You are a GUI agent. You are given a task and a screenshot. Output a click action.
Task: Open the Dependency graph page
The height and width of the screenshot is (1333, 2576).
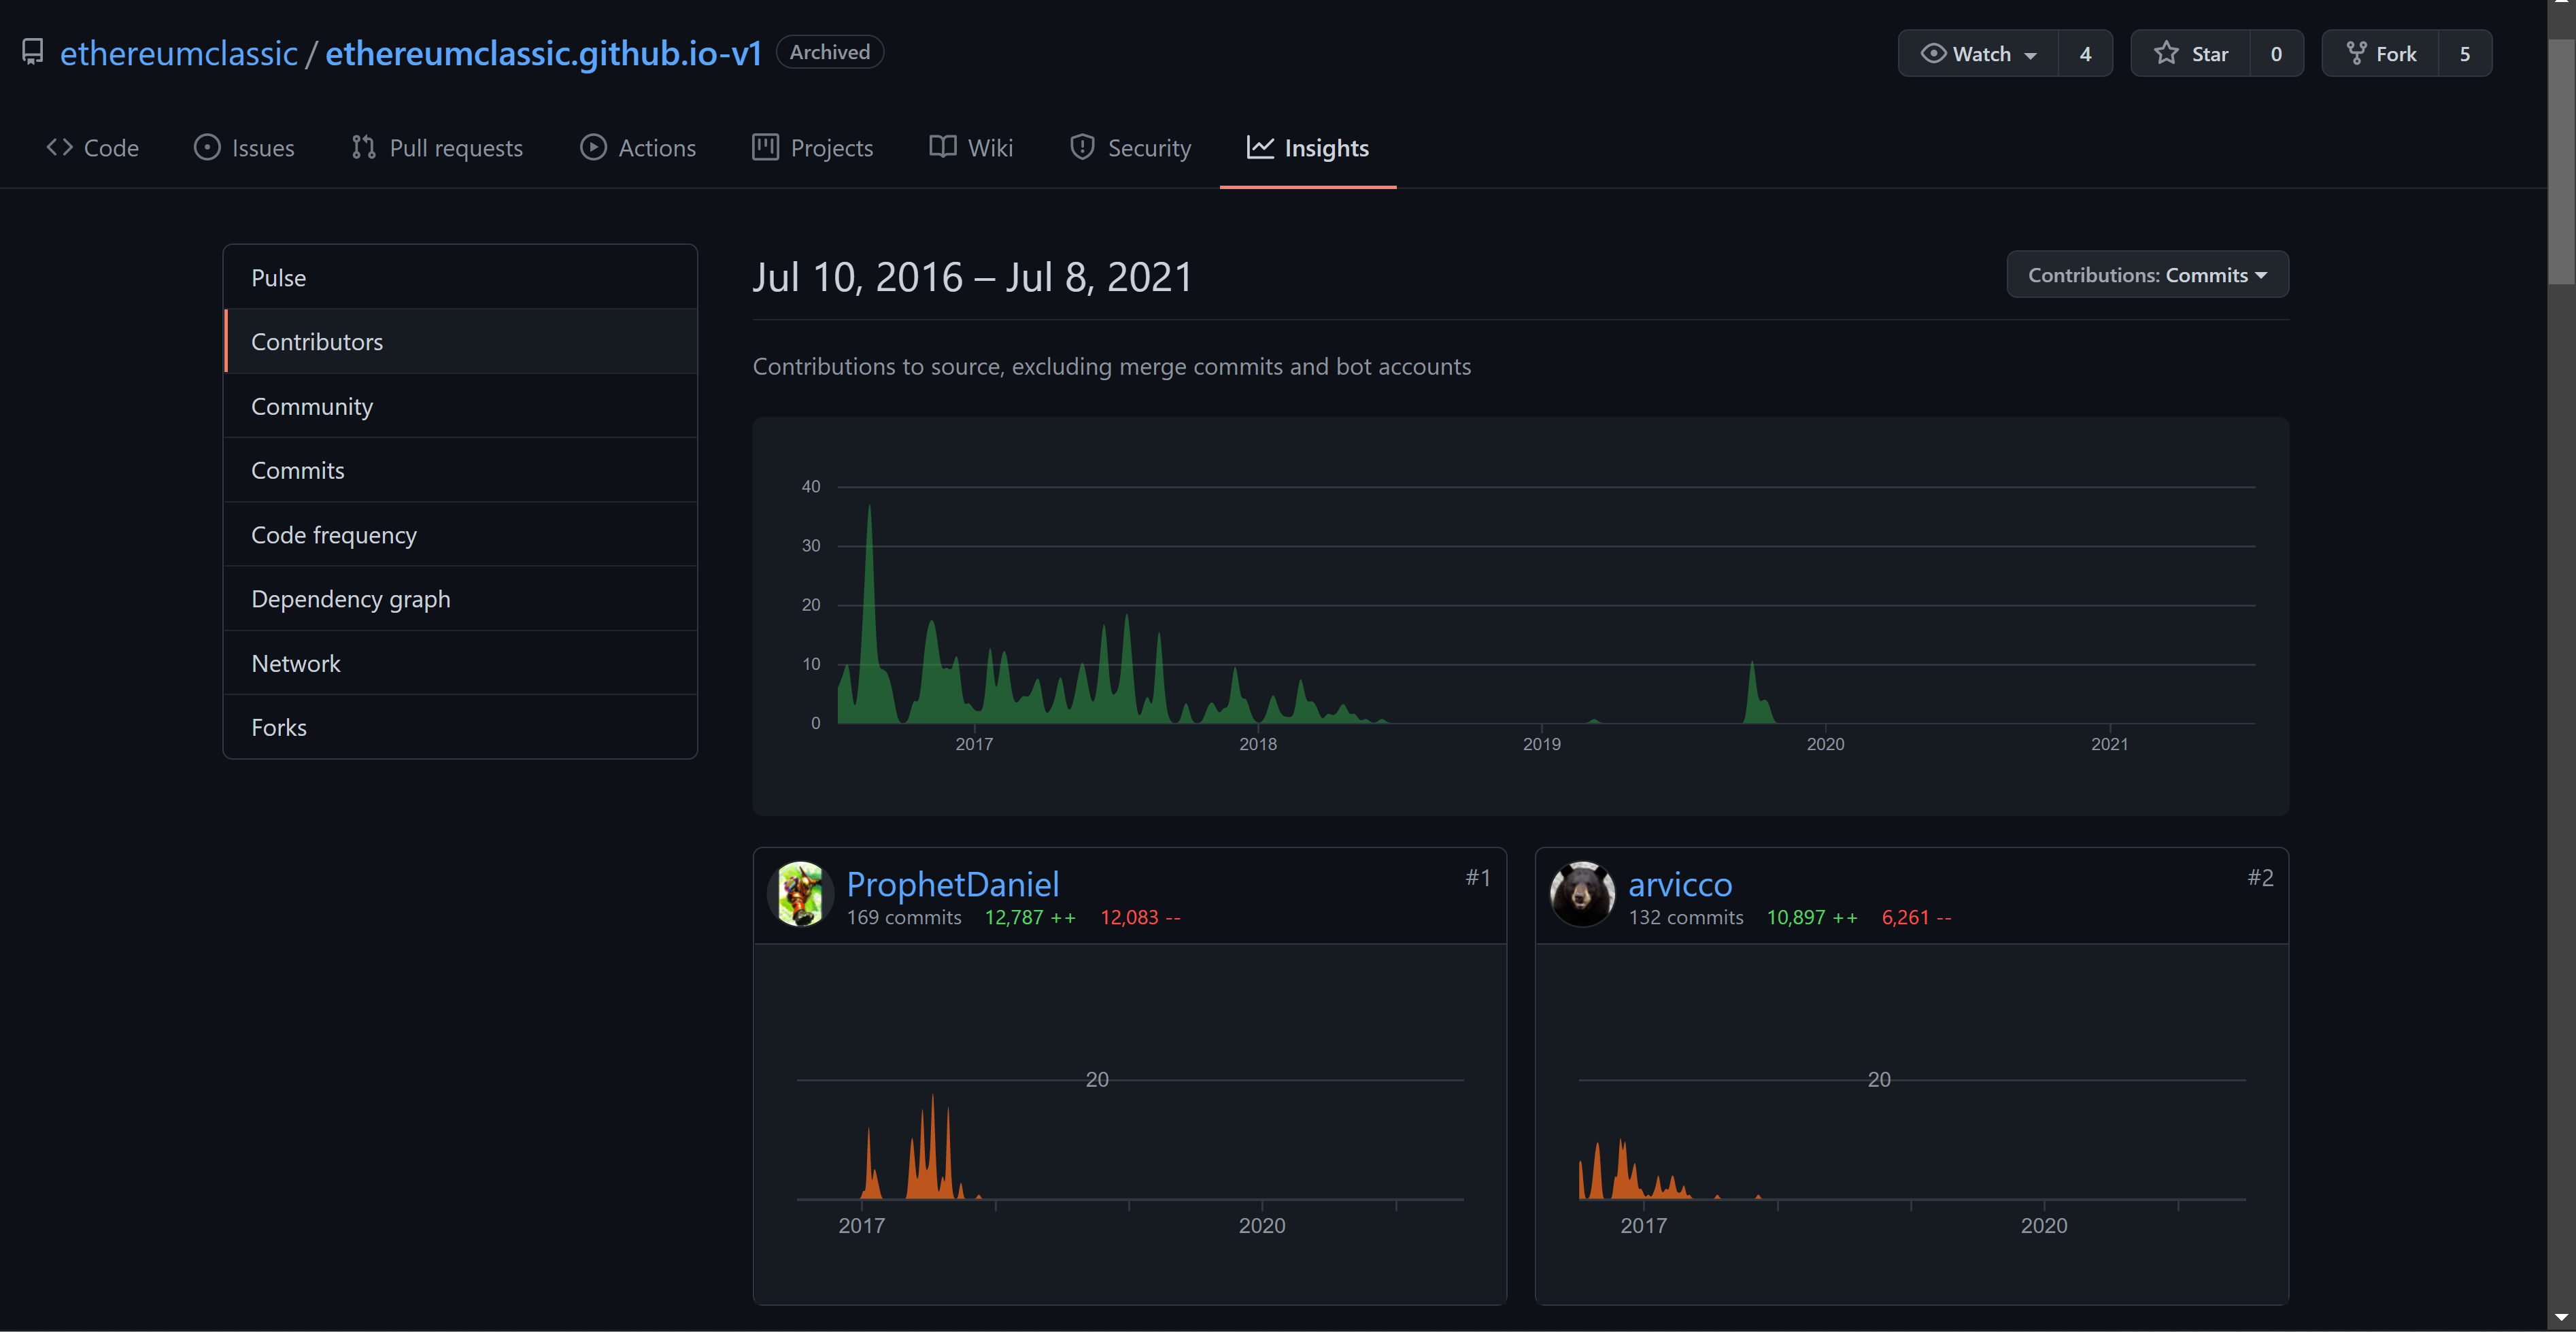[x=350, y=599]
